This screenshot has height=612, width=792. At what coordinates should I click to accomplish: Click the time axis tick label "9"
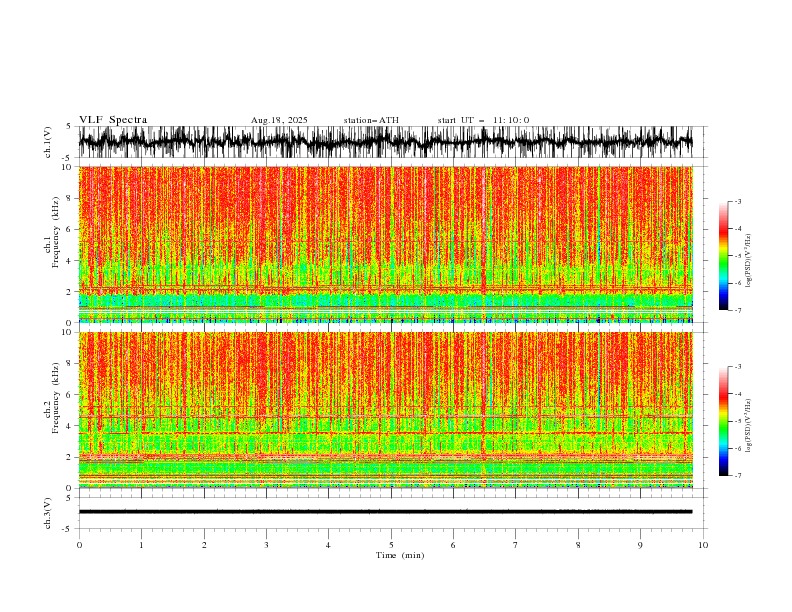[x=640, y=545]
